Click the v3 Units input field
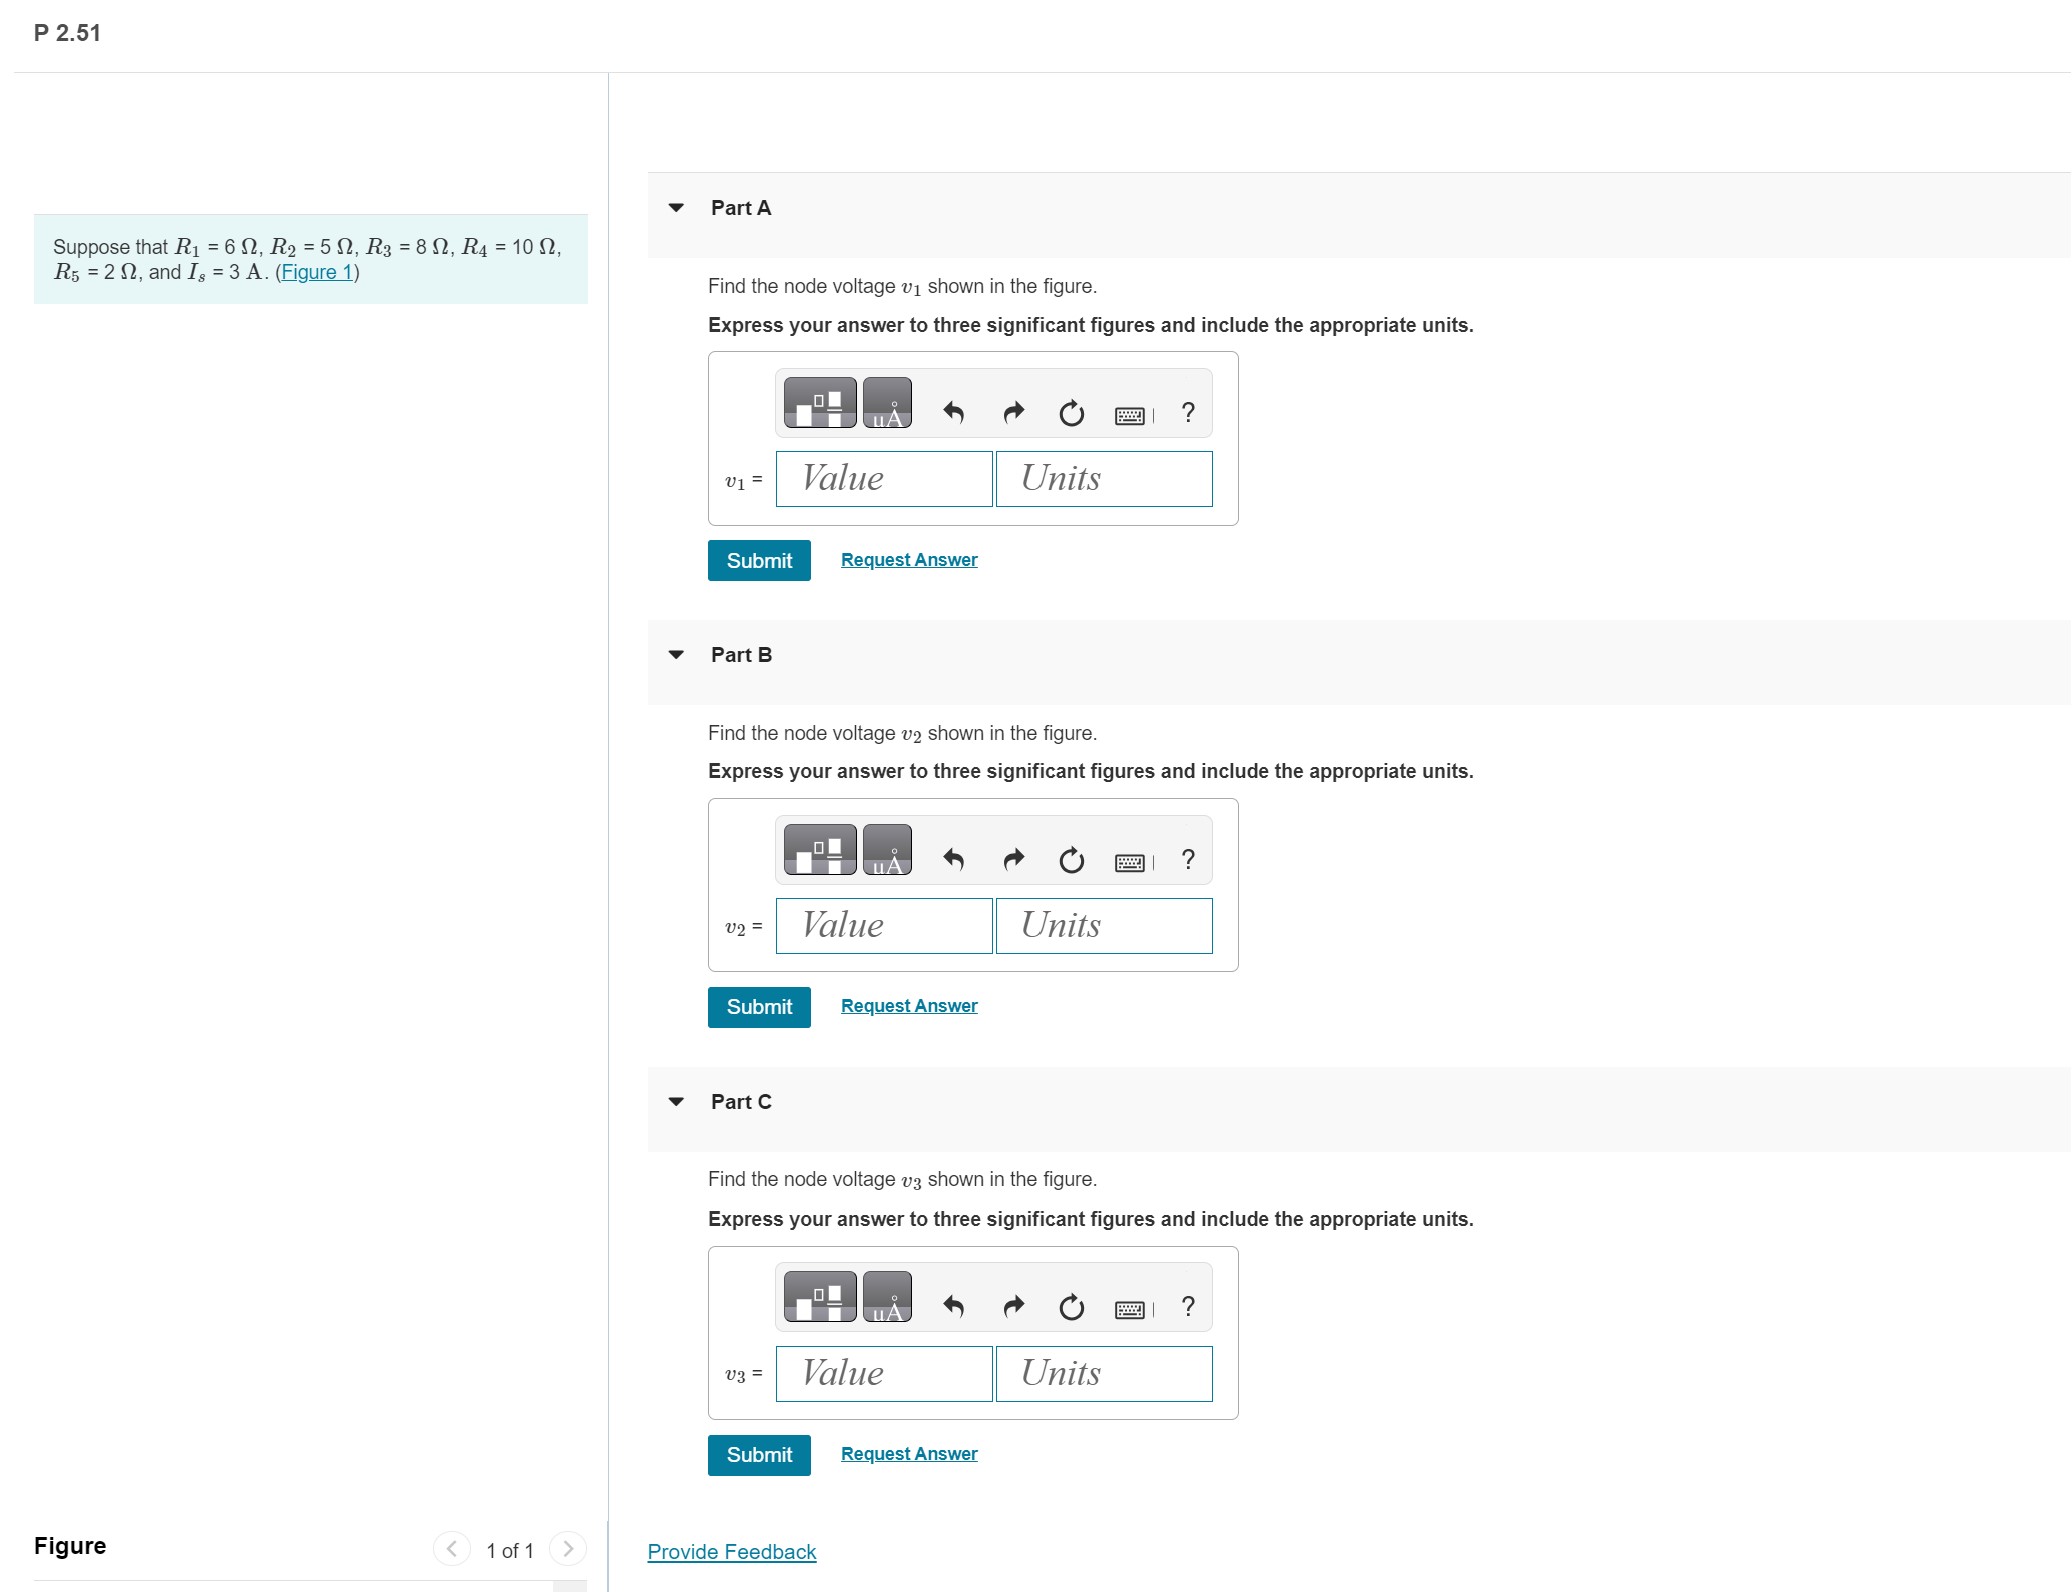The height and width of the screenshot is (1592, 2072). pos(1103,1374)
